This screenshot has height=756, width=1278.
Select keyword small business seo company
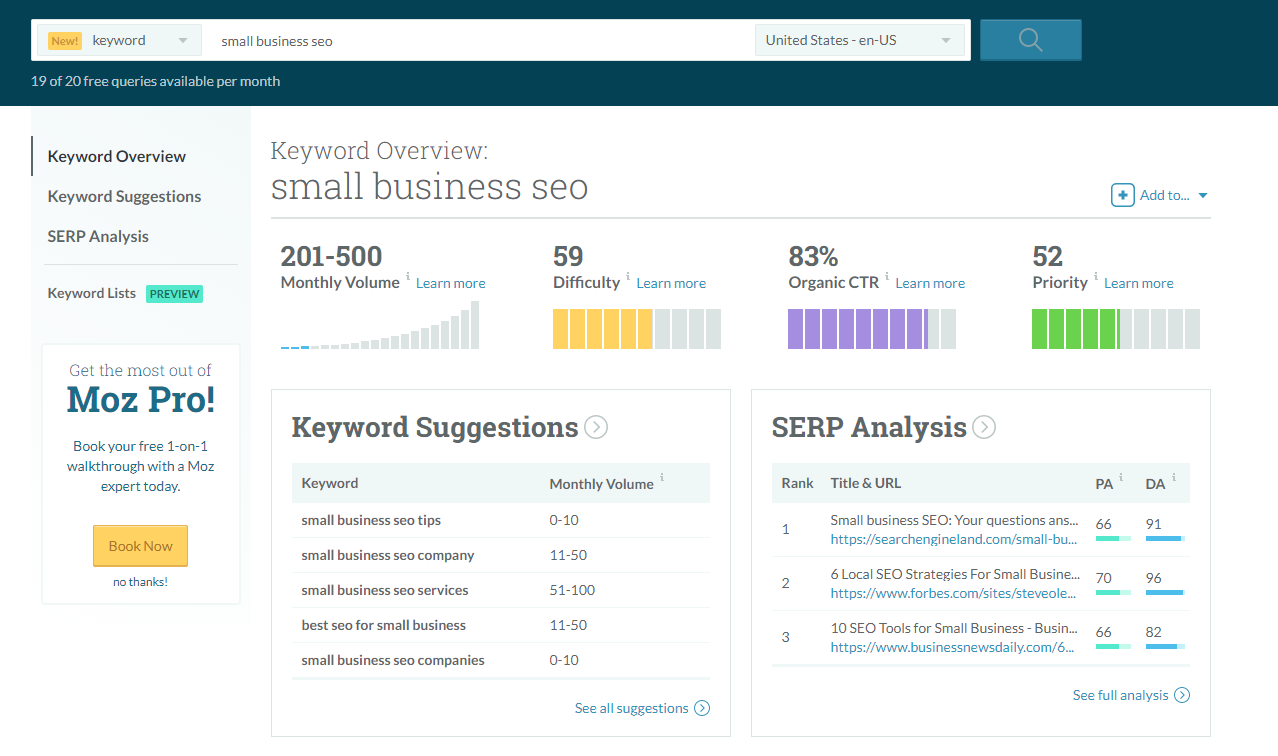click(388, 555)
